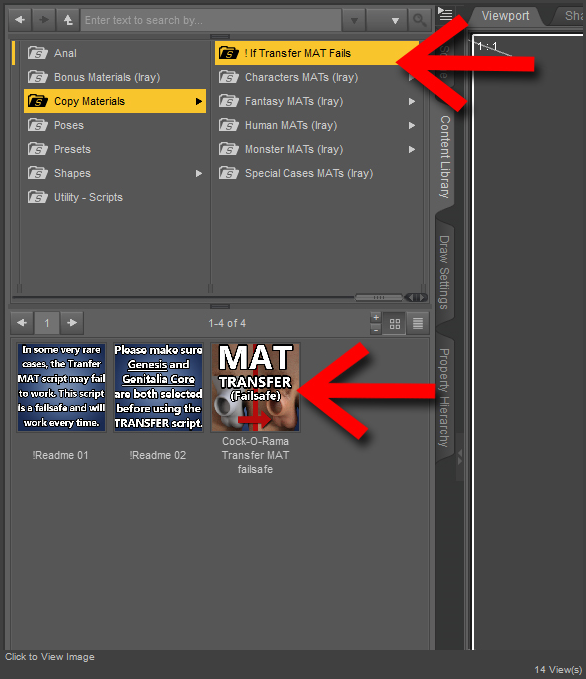Expand the Copy Materials submenu arrow
The height and width of the screenshot is (679, 586).
[x=198, y=101]
